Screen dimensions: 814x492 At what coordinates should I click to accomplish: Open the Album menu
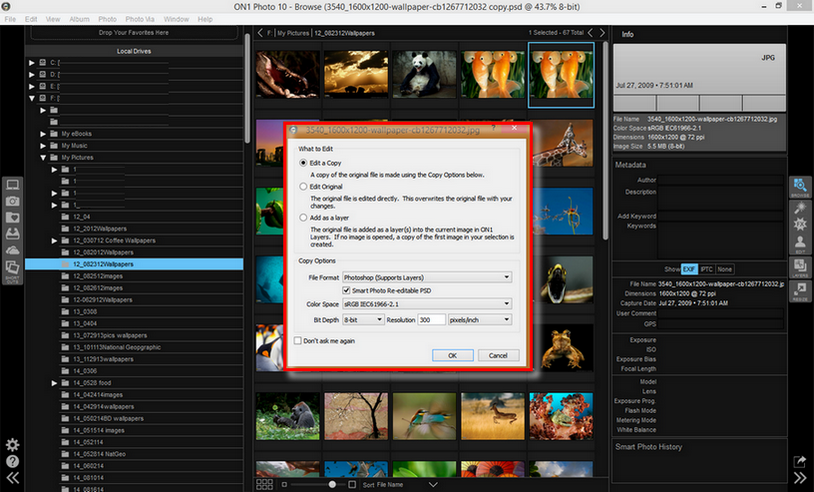coord(79,19)
